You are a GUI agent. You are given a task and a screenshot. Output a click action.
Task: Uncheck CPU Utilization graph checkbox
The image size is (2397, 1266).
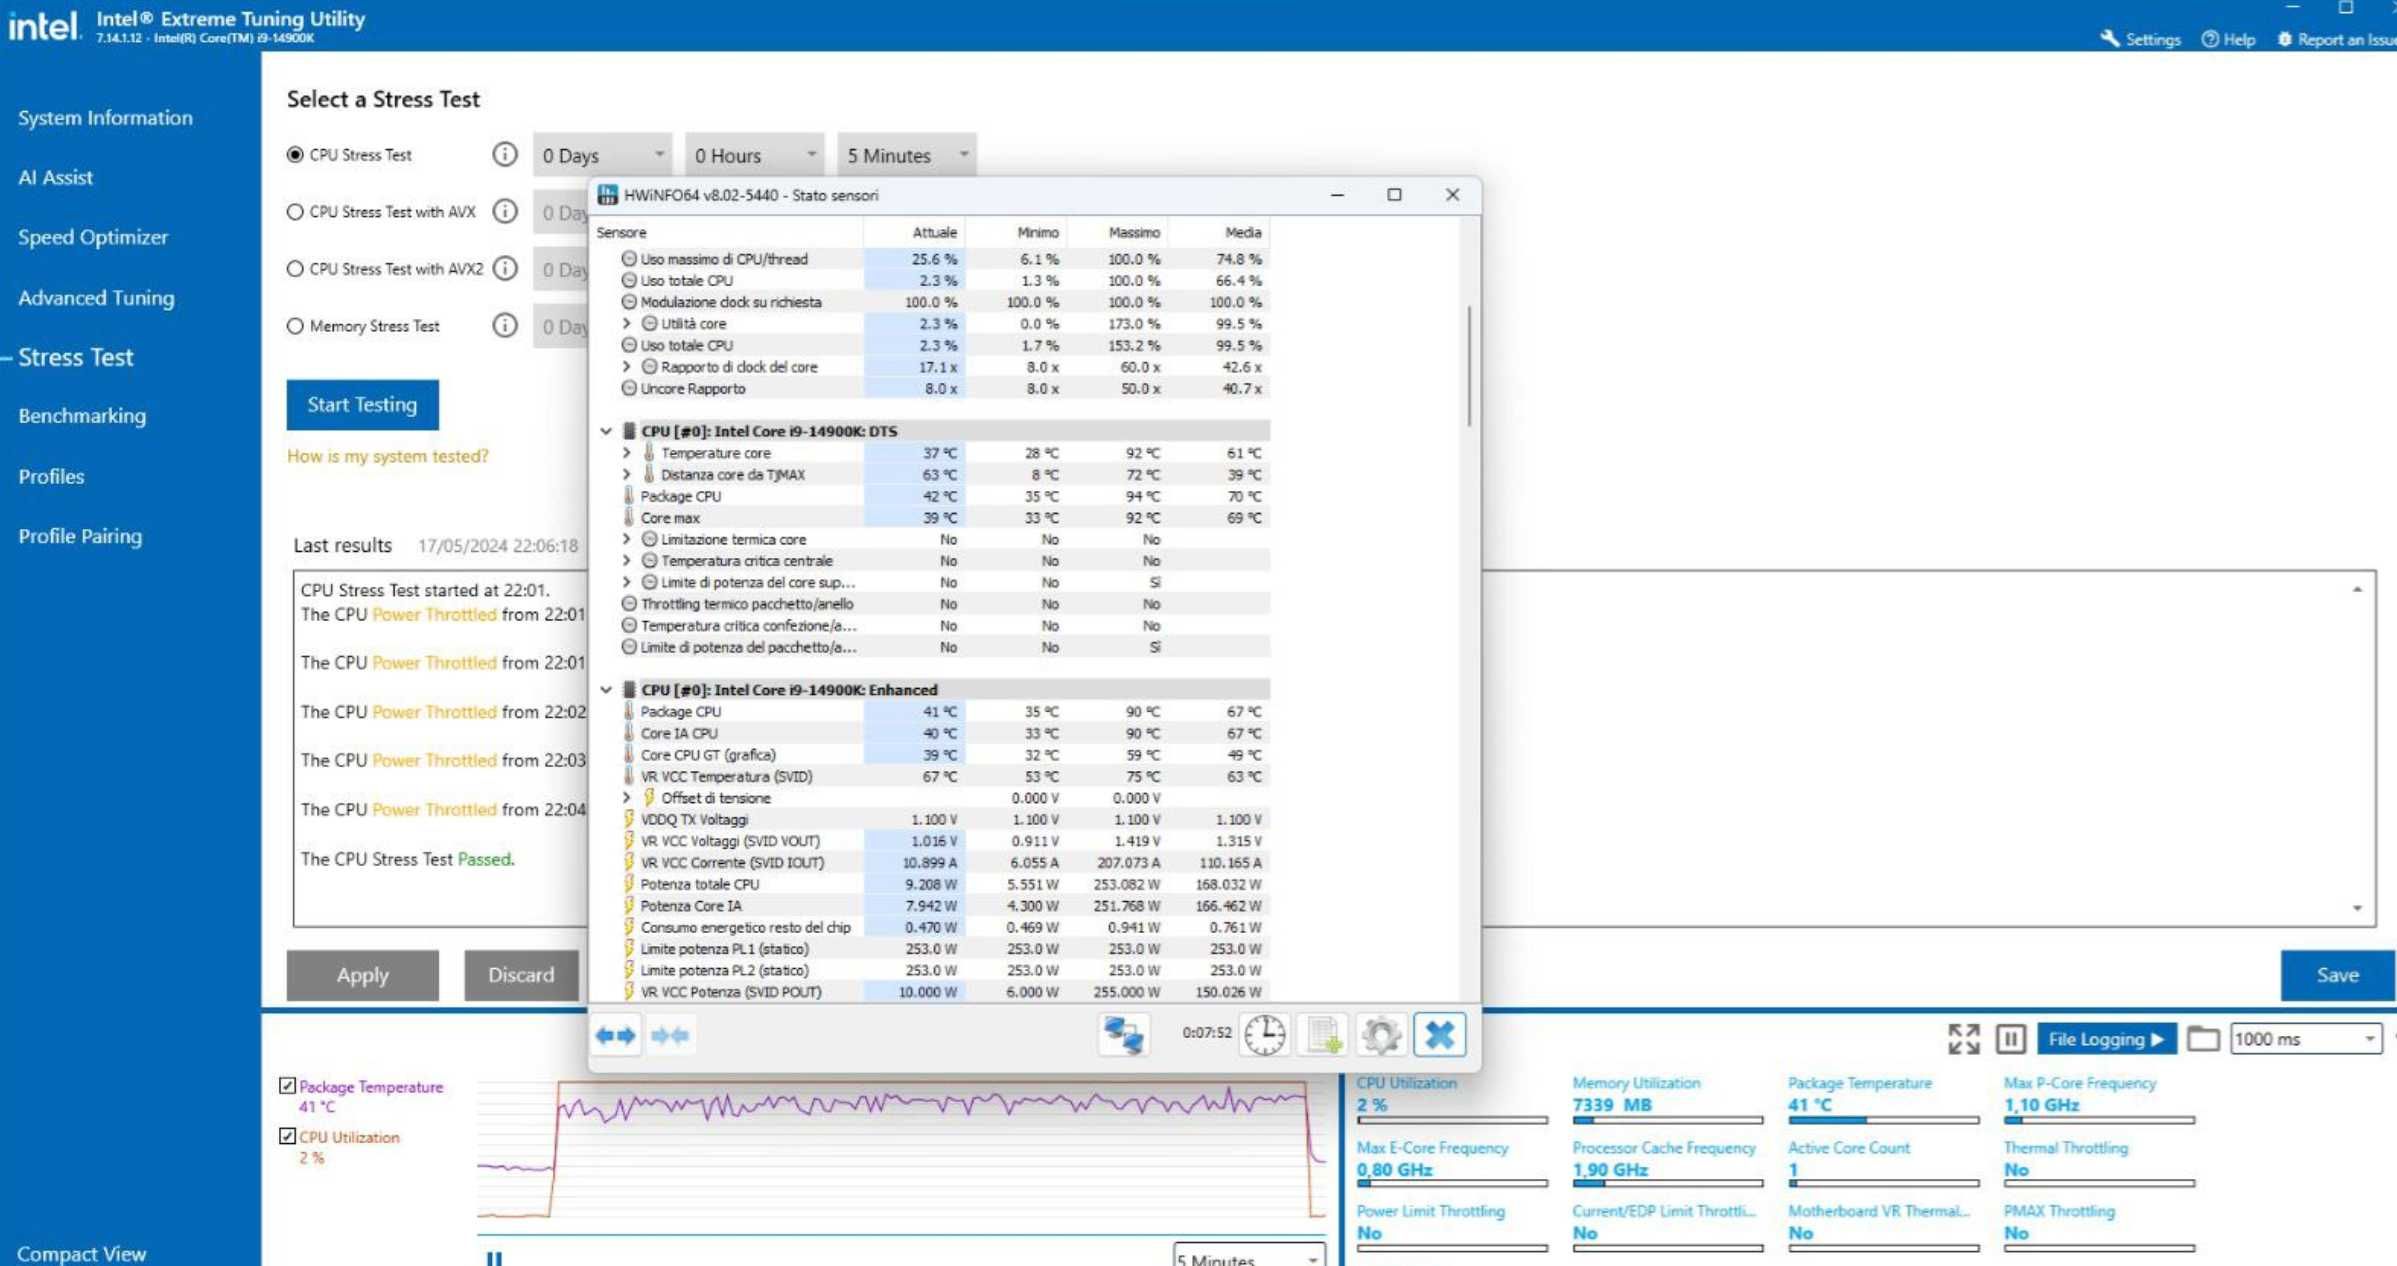(x=288, y=1136)
